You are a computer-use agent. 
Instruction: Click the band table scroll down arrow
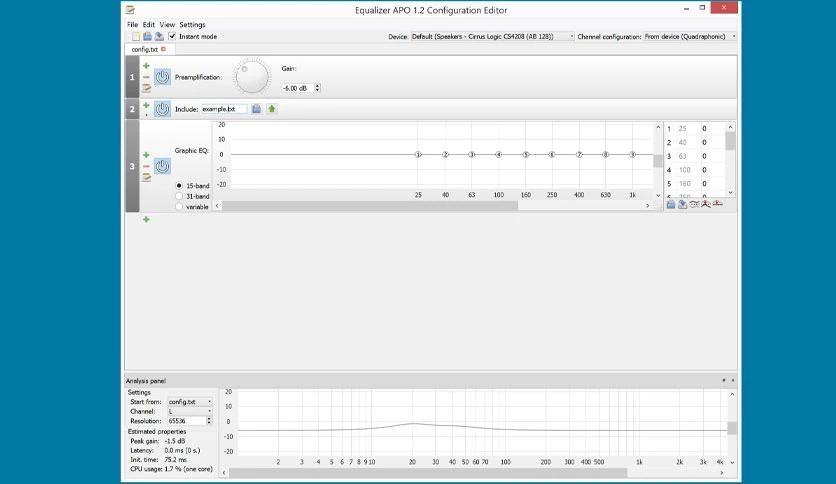click(x=730, y=192)
